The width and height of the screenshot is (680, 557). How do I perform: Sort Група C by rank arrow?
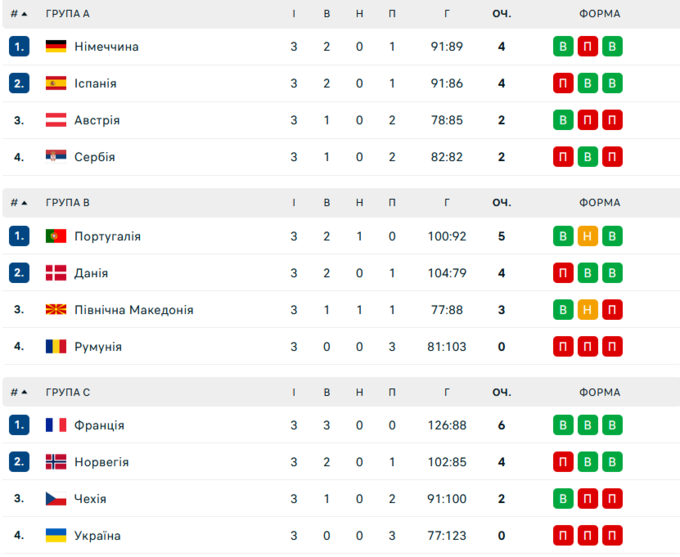(x=24, y=392)
